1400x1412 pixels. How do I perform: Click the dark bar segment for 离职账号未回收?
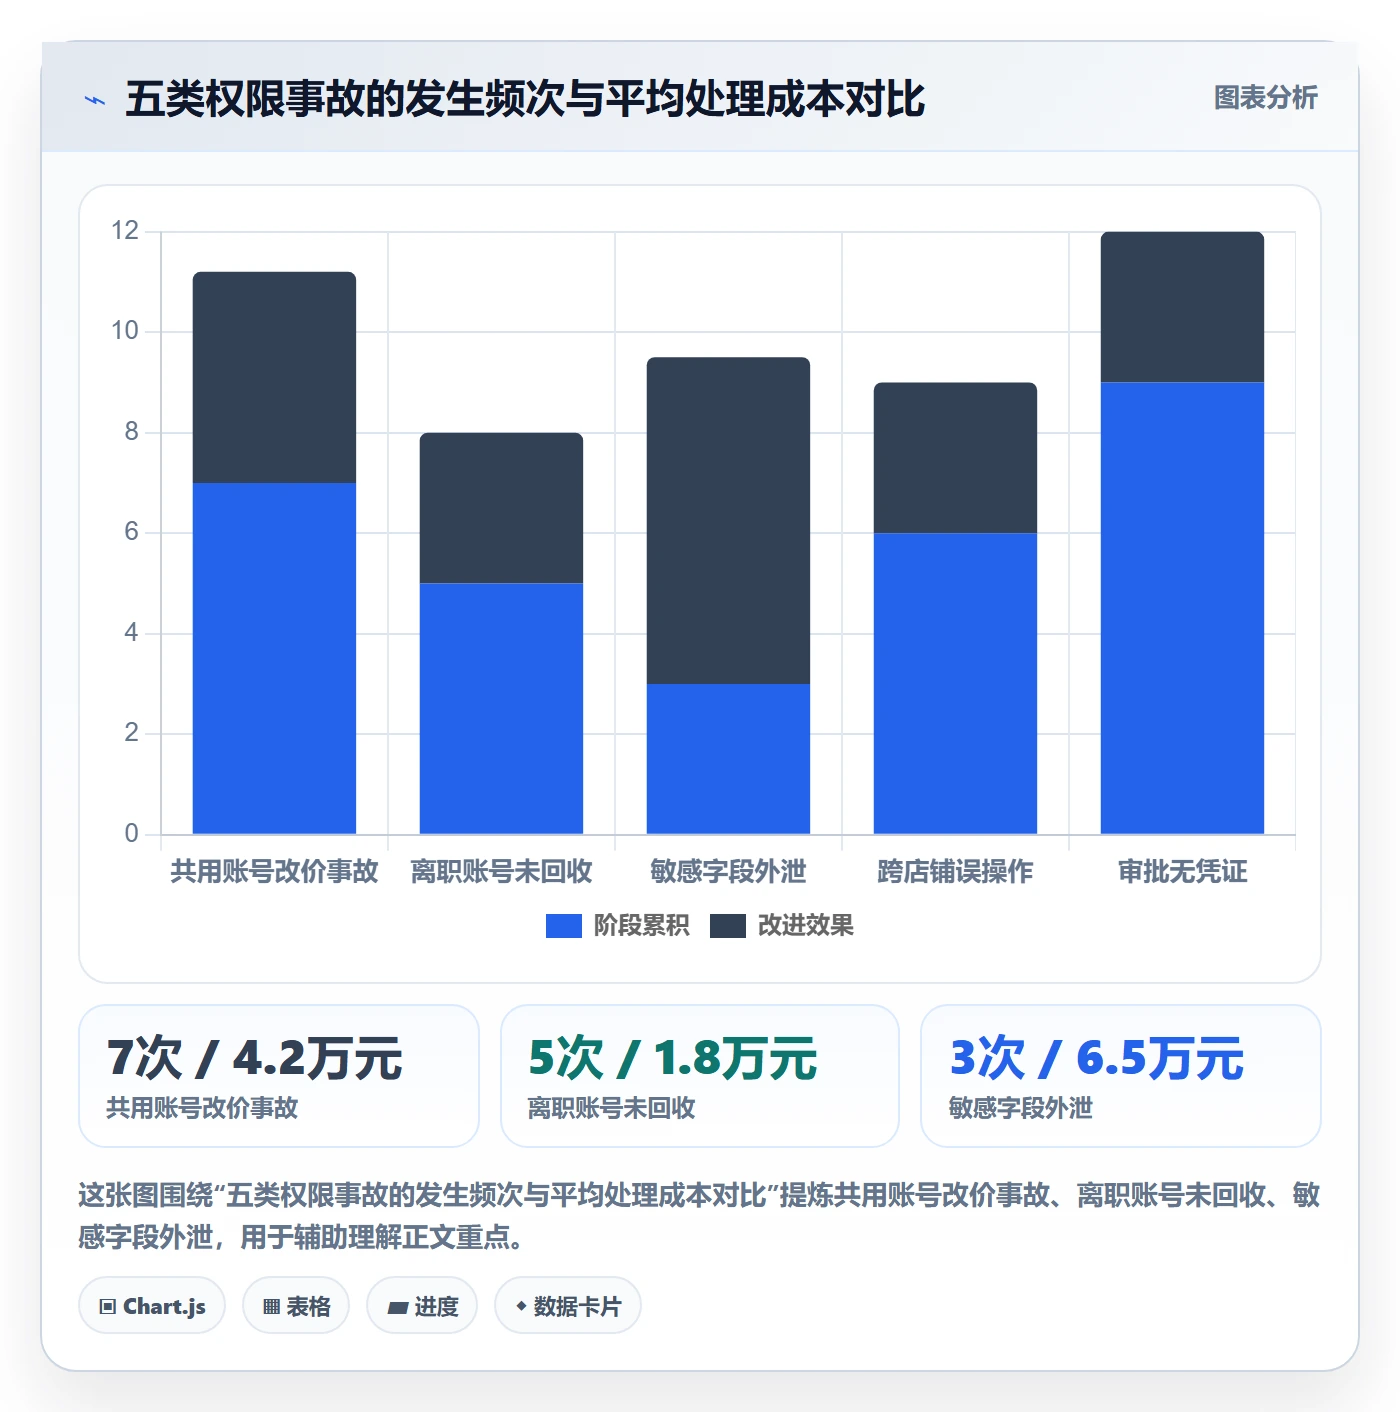click(501, 508)
